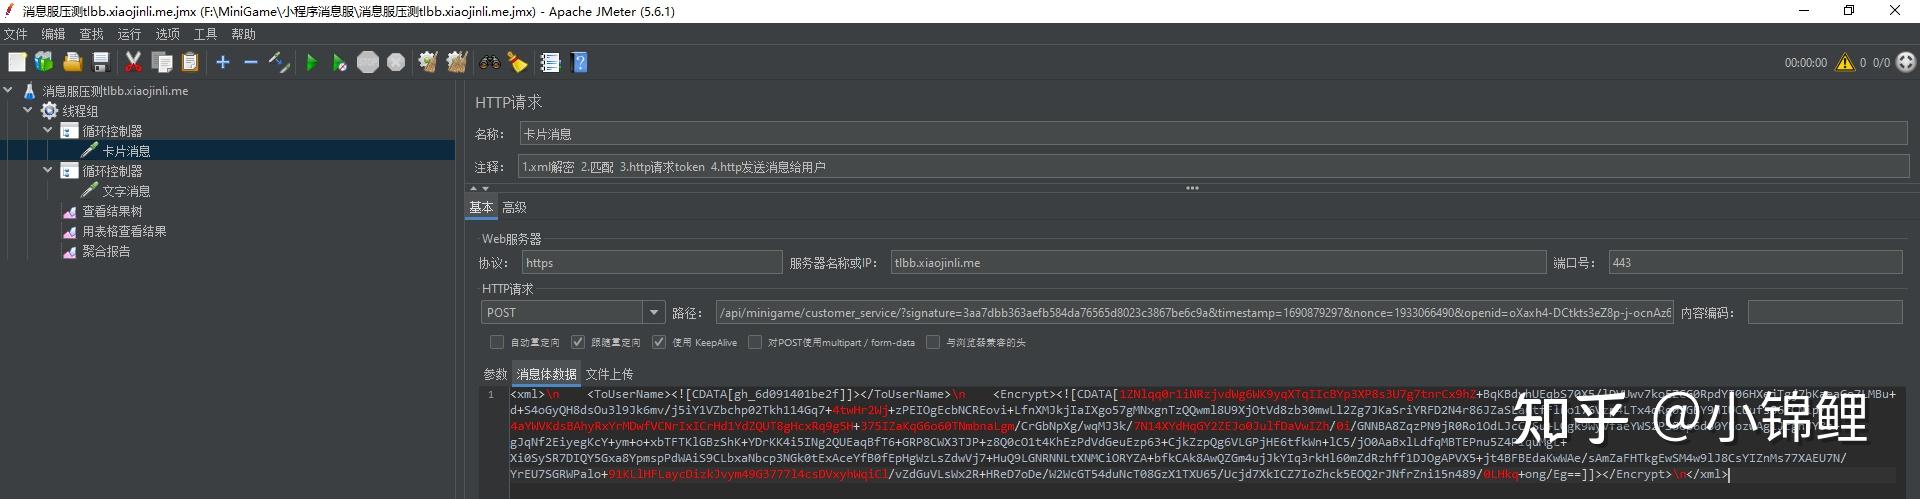
Task: Click the 服务器名称或IP field
Action: pyautogui.click(x=1218, y=263)
